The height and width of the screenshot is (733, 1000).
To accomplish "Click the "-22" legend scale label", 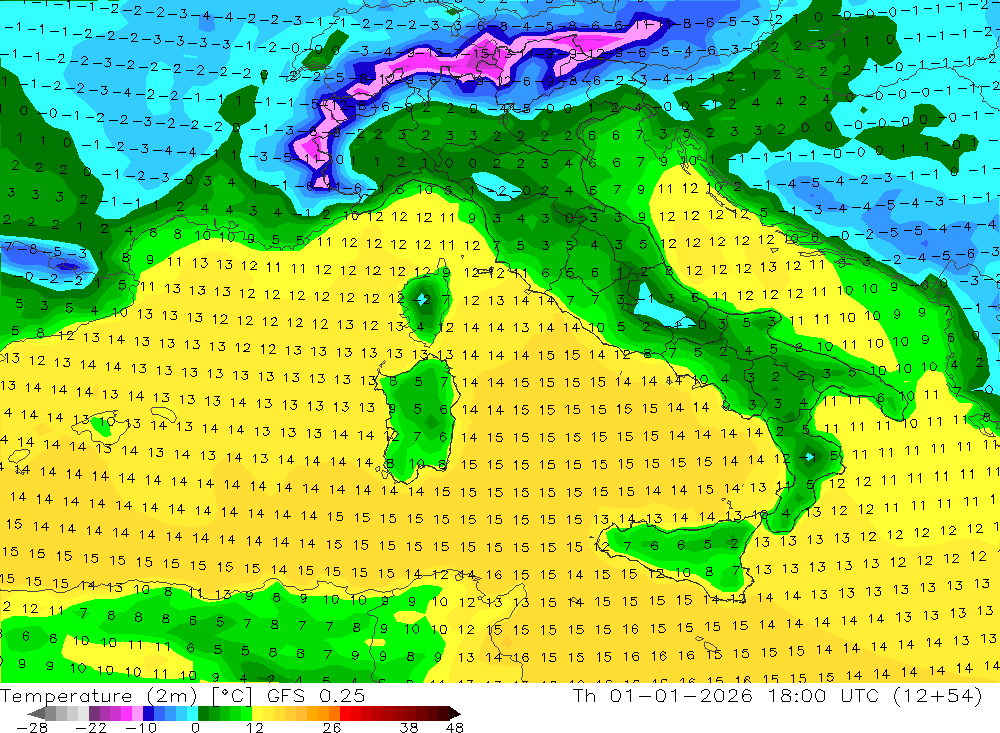I will 91,727.
